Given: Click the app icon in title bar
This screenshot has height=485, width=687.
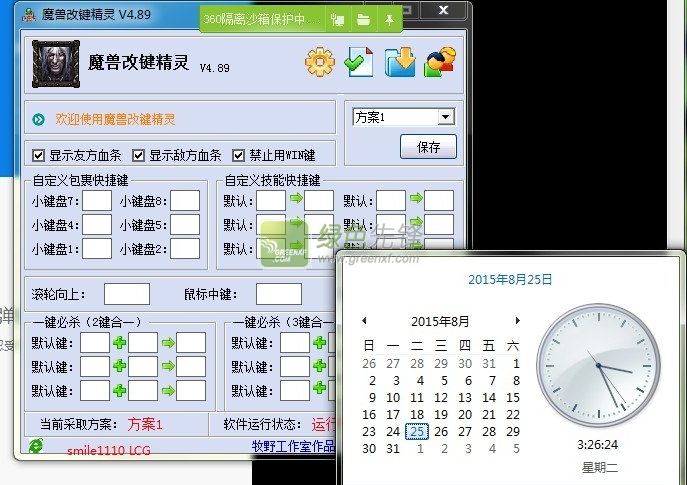Looking at the screenshot, I should 29,15.
